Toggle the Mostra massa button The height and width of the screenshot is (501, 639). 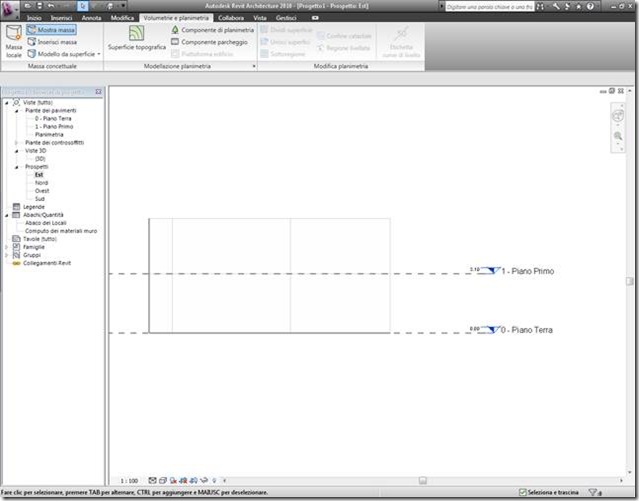click(51, 30)
